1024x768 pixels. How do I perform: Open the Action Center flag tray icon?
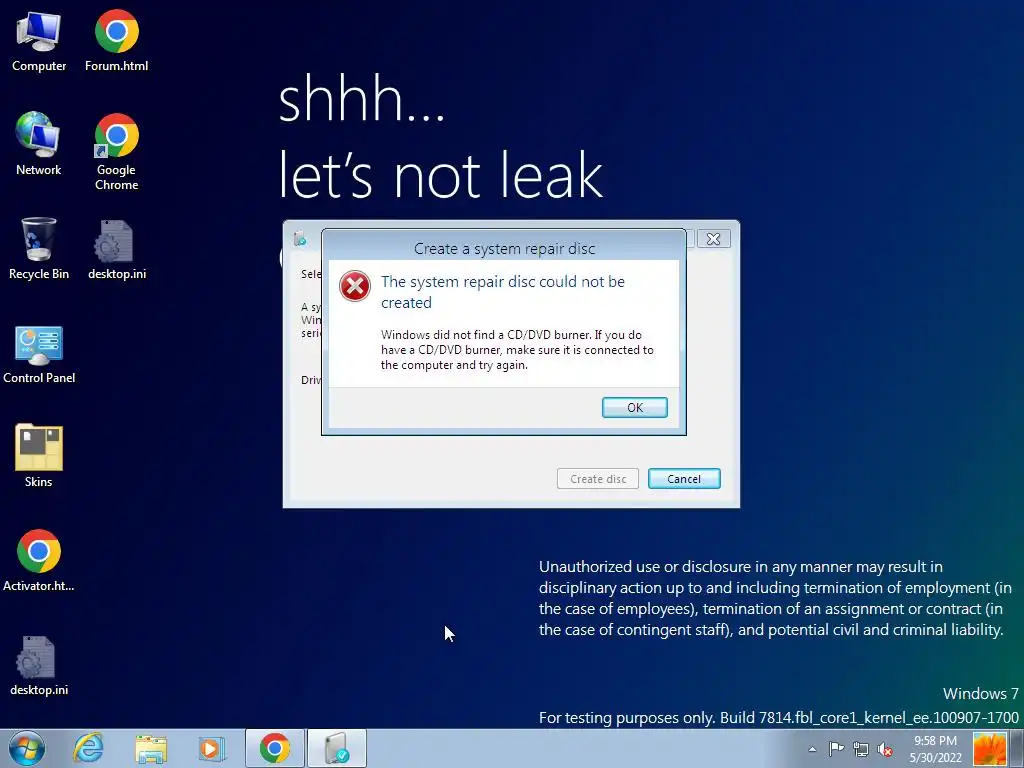[x=836, y=749]
